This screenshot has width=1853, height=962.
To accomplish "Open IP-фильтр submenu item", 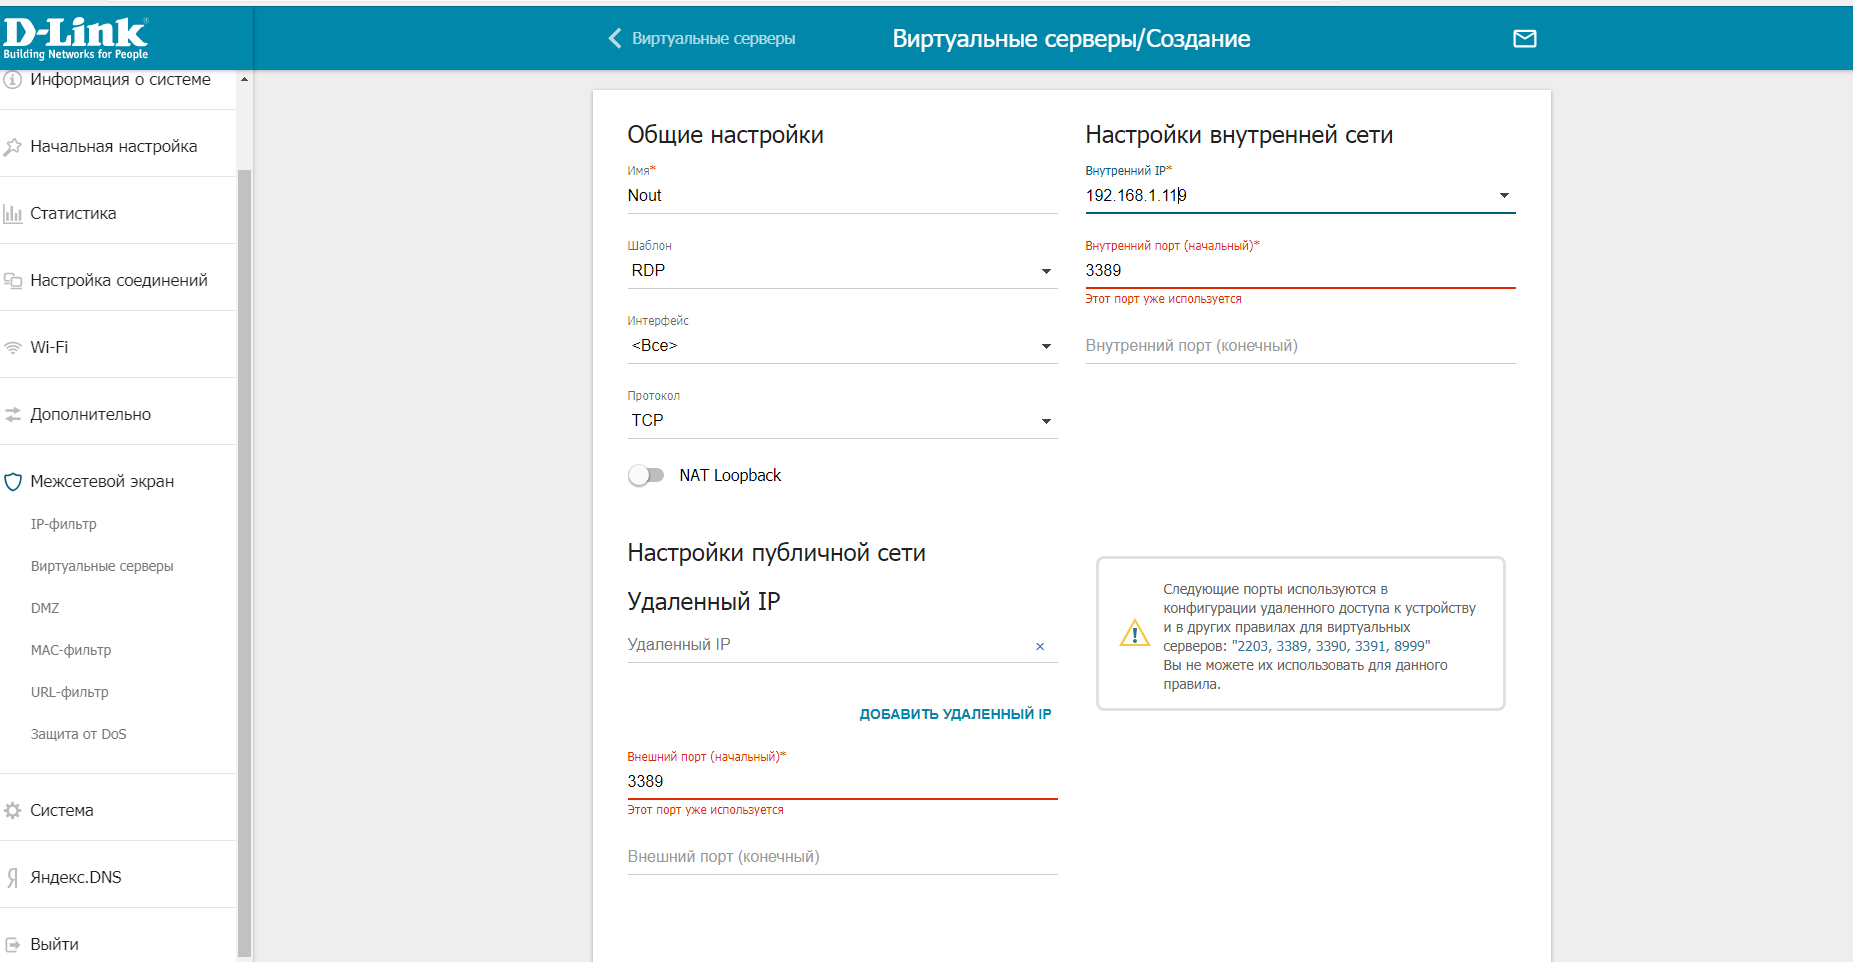I will click(x=64, y=524).
